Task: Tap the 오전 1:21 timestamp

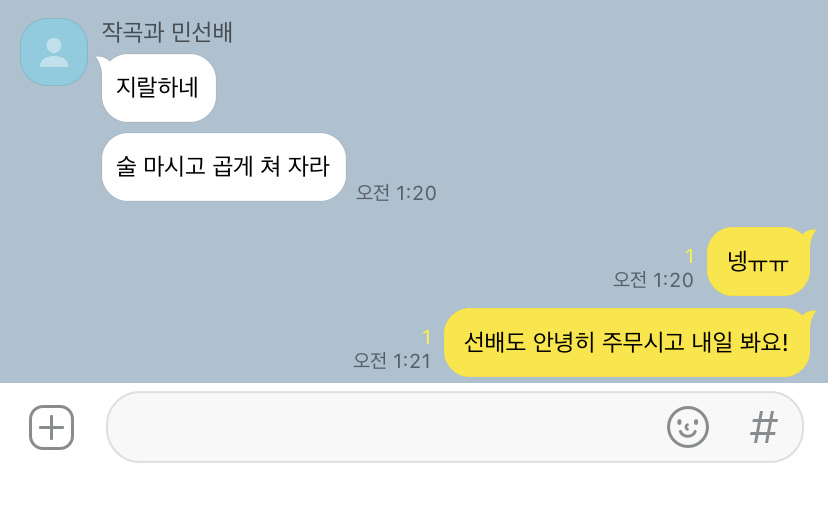Action: click(x=392, y=361)
